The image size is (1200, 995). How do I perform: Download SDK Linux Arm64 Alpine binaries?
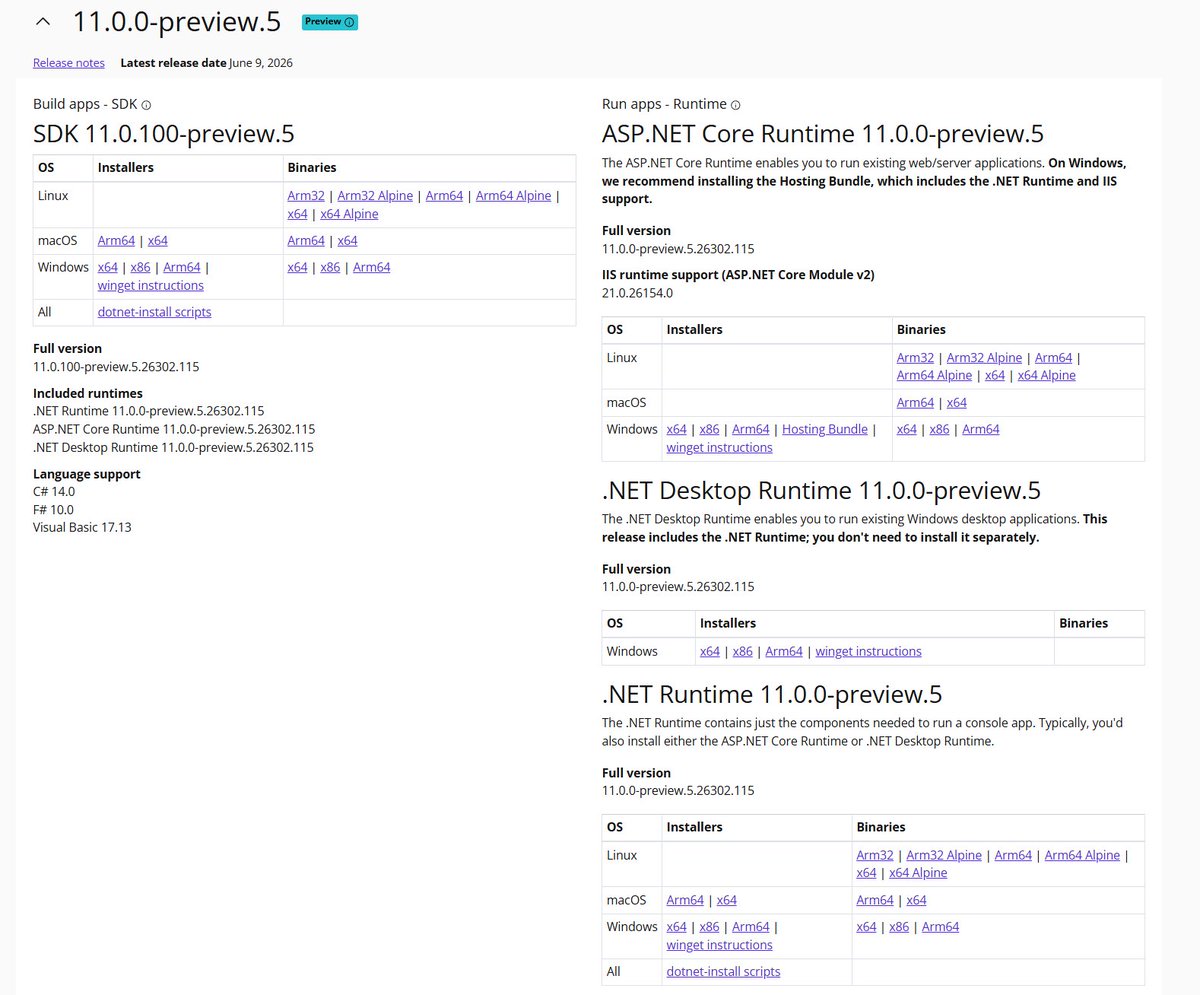click(513, 195)
